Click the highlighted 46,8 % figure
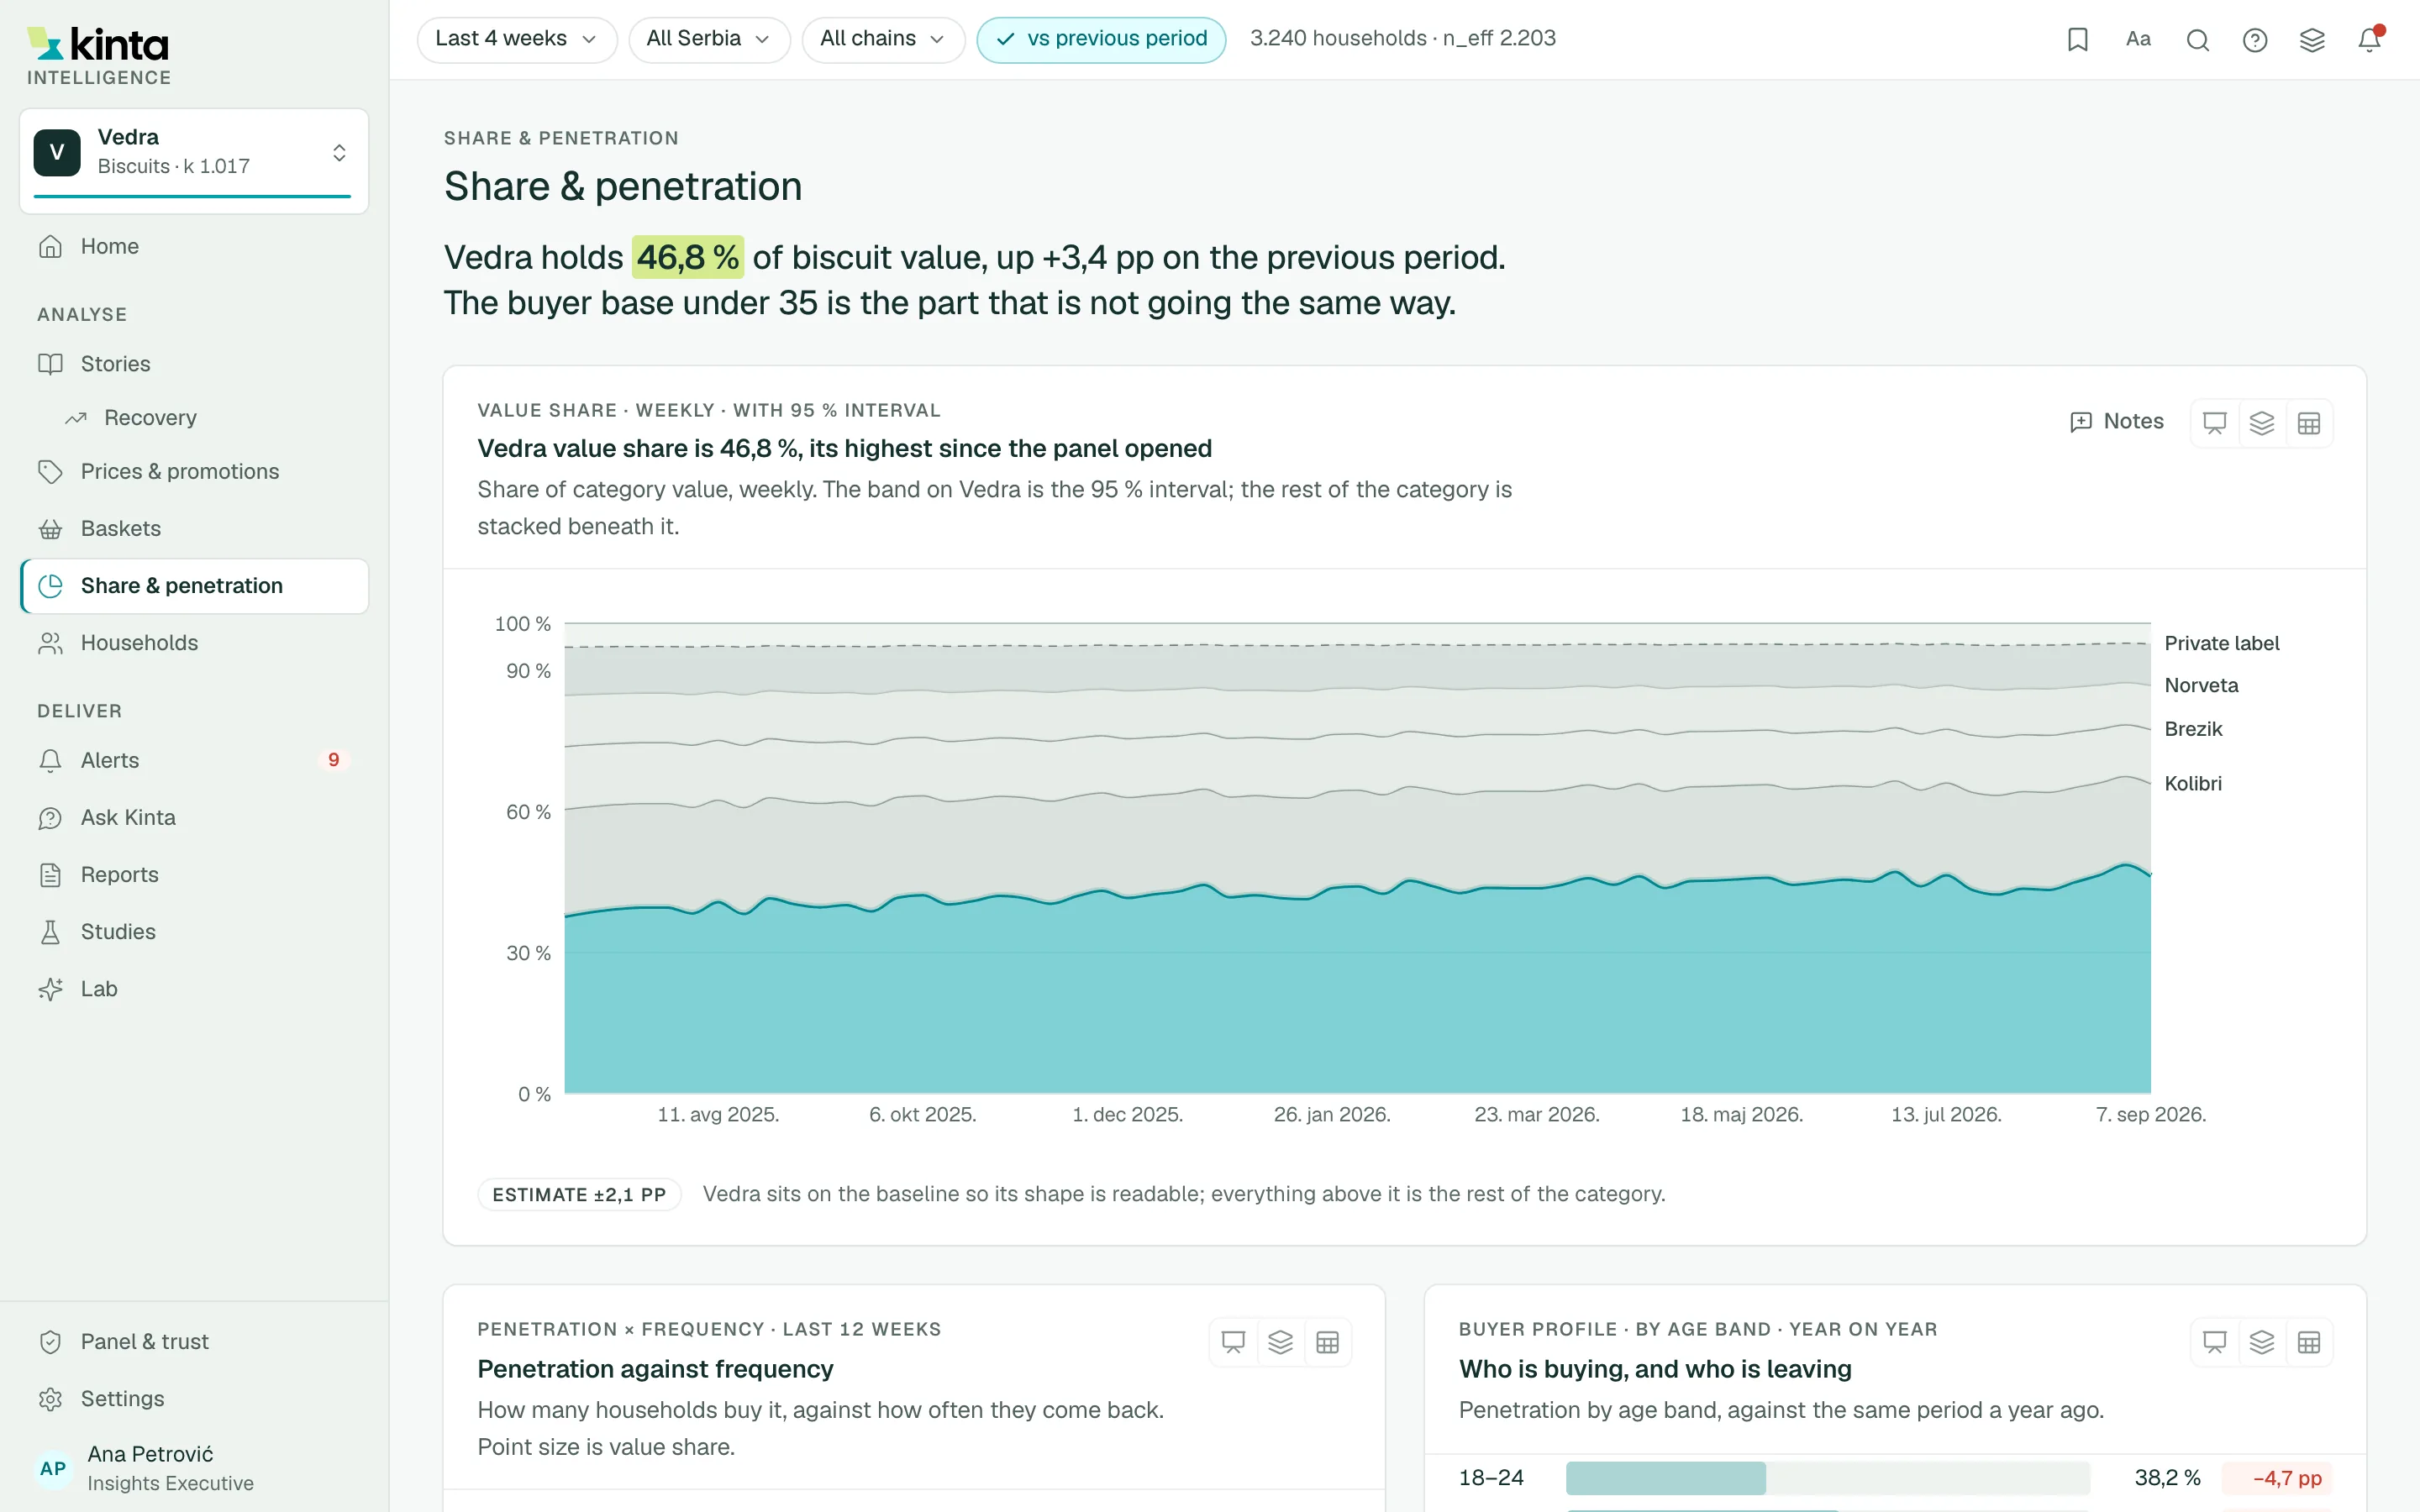2420x1512 pixels. point(688,258)
